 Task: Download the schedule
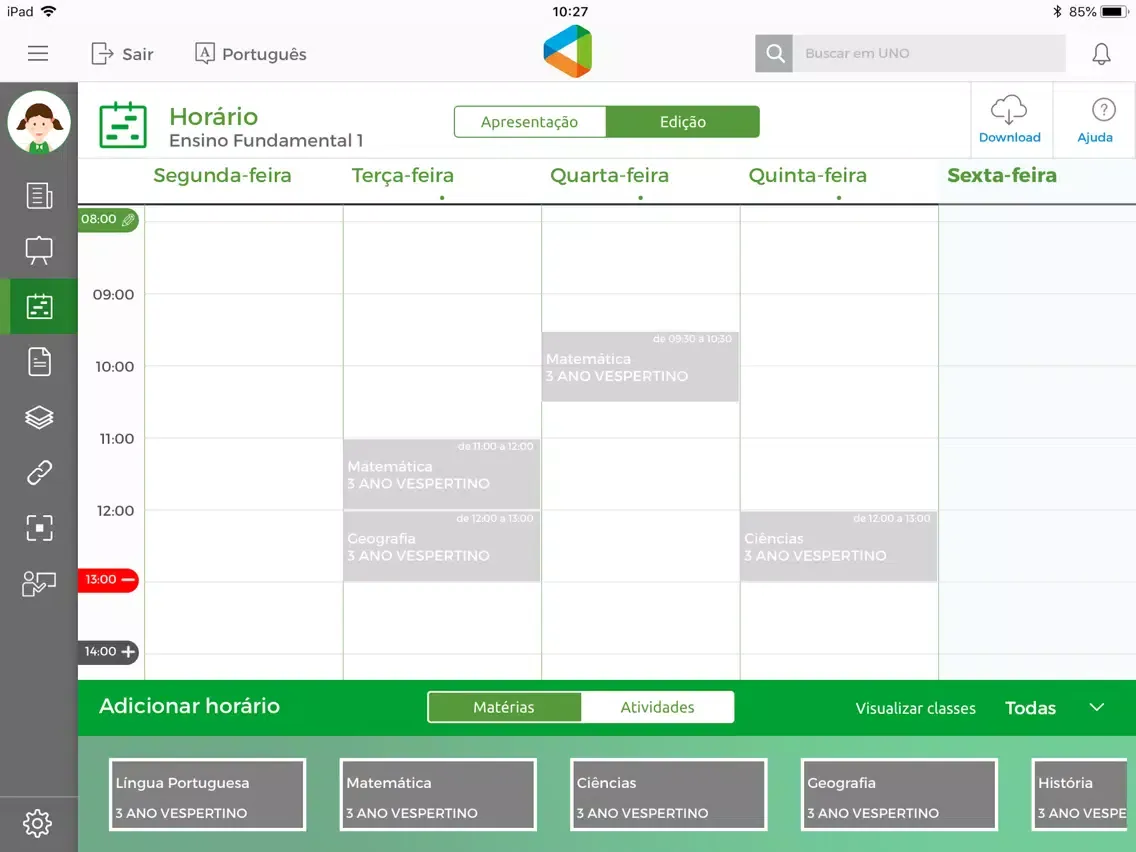tap(1009, 120)
